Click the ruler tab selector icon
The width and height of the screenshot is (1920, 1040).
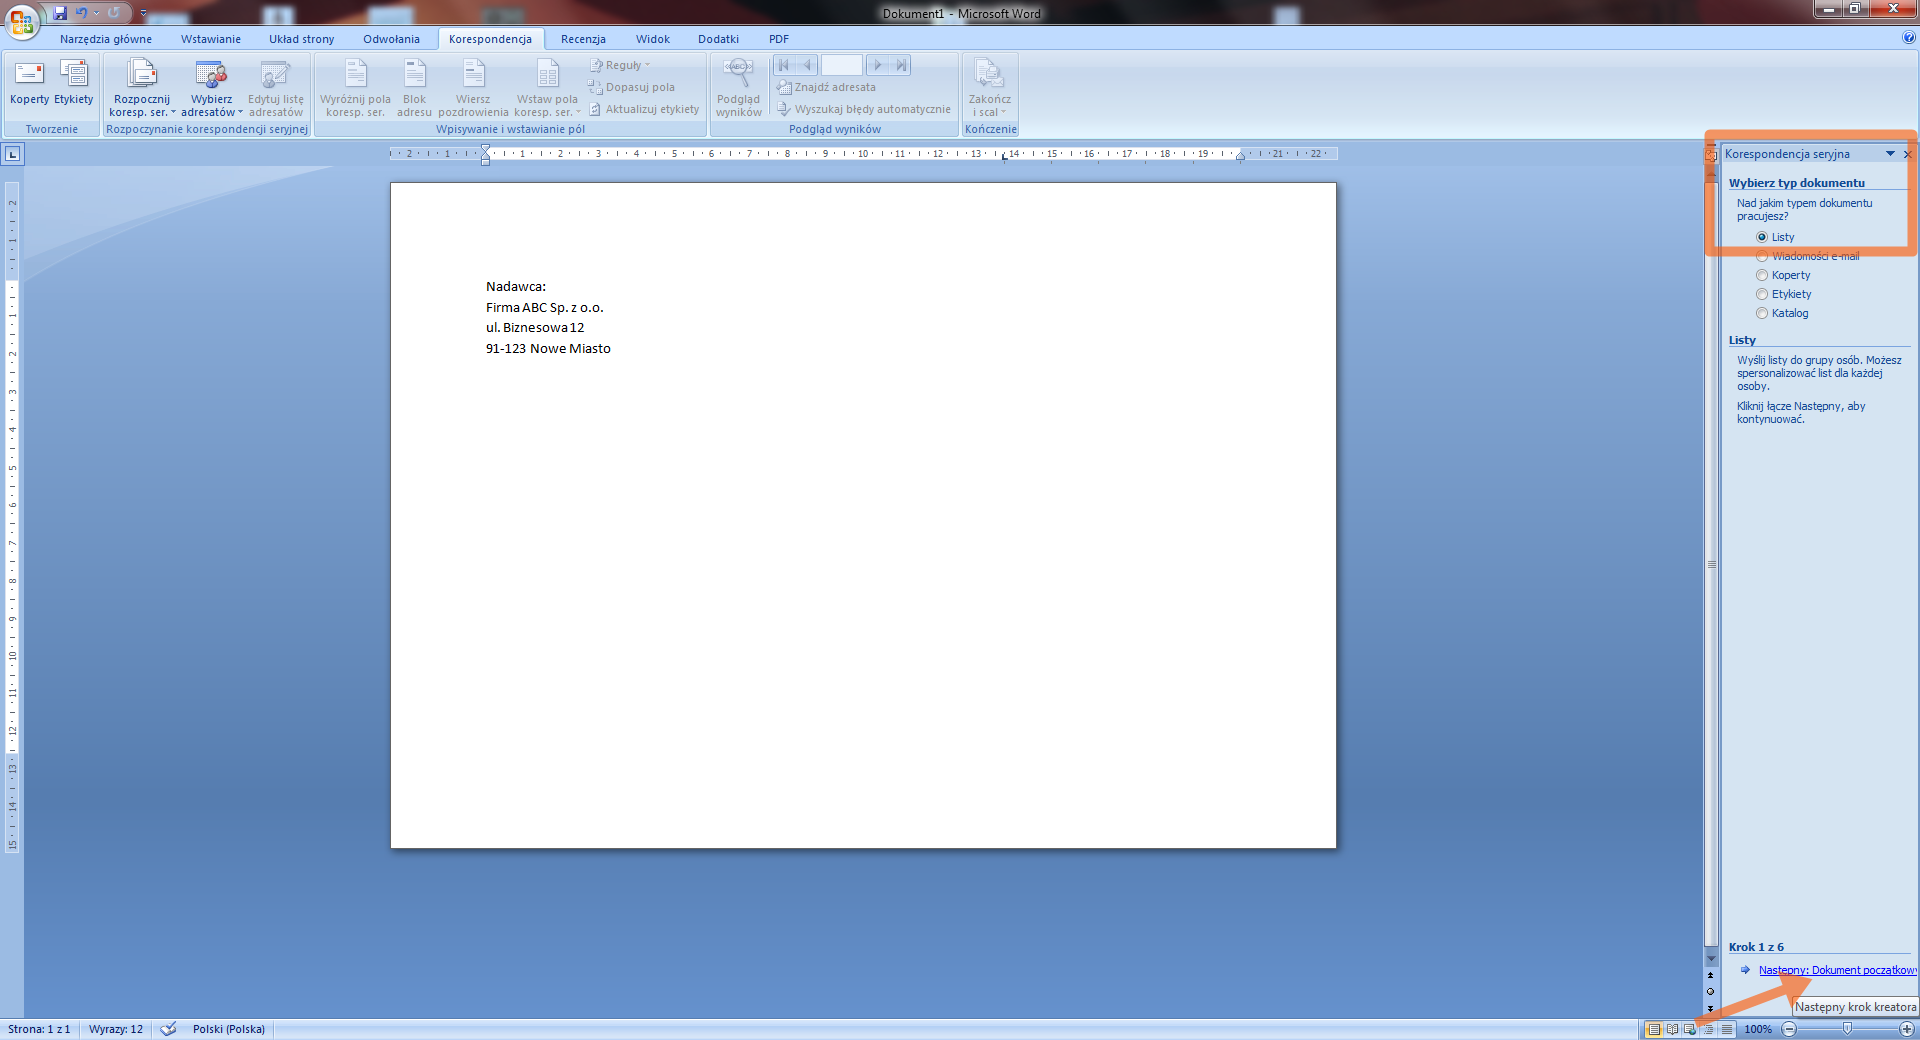click(13, 154)
